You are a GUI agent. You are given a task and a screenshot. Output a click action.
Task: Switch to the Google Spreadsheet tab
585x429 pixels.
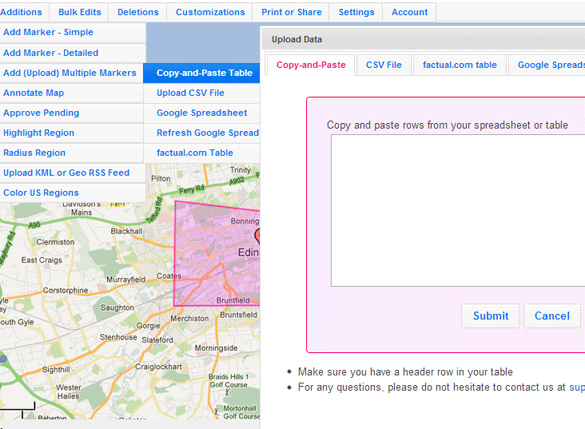click(547, 65)
